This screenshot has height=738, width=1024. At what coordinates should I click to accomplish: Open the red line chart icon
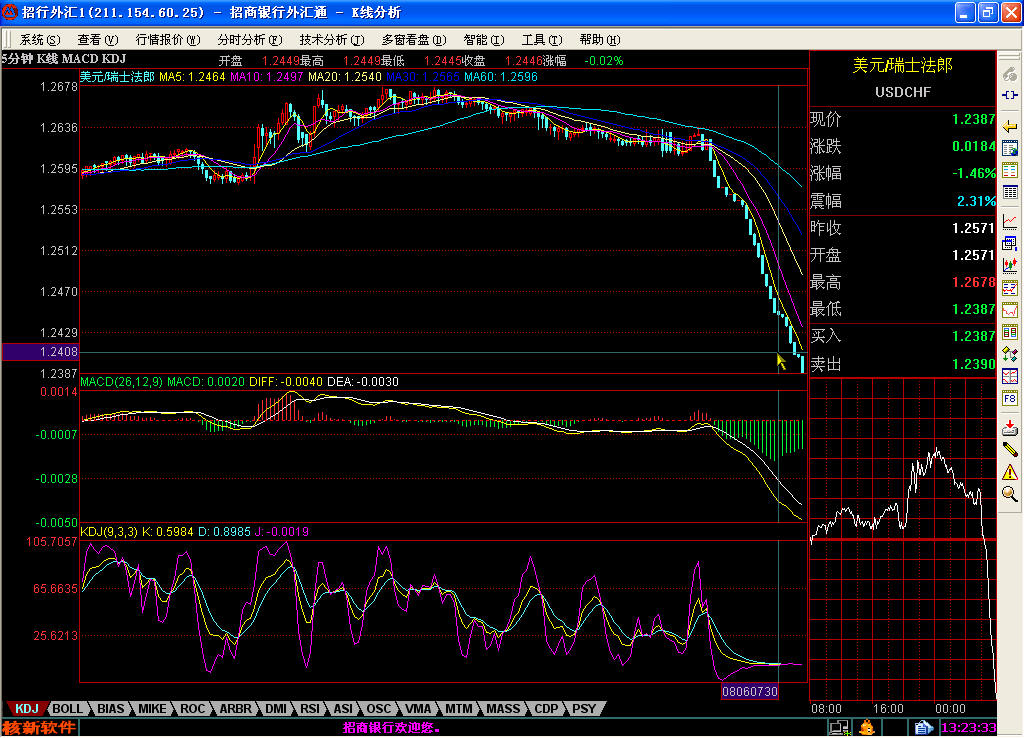1010,220
